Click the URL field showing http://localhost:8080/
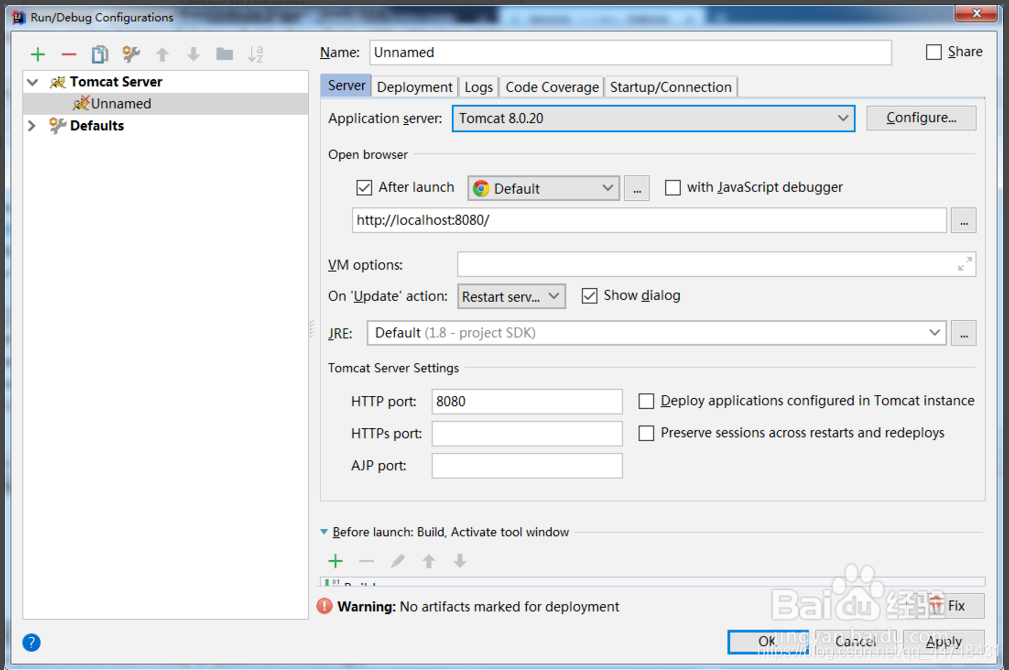 pos(649,220)
